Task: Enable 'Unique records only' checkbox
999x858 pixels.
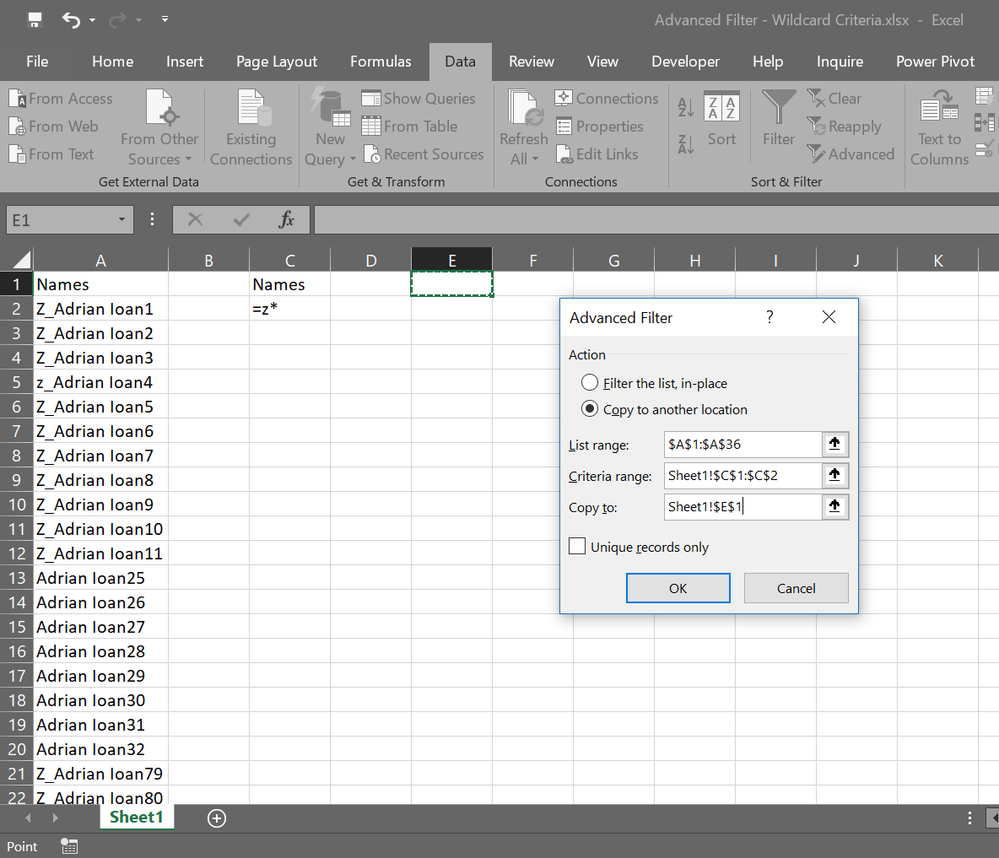Action: [x=577, y=547]
